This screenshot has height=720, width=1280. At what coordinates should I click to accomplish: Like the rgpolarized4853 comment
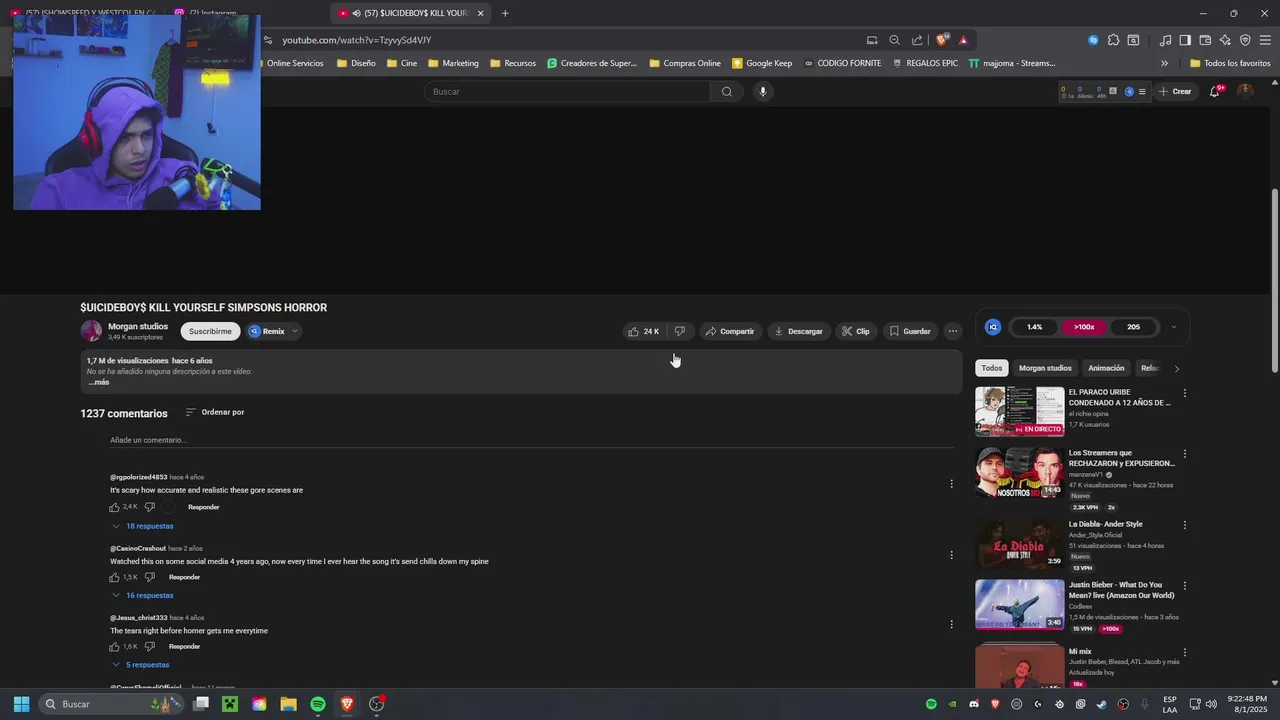(115, 507)
